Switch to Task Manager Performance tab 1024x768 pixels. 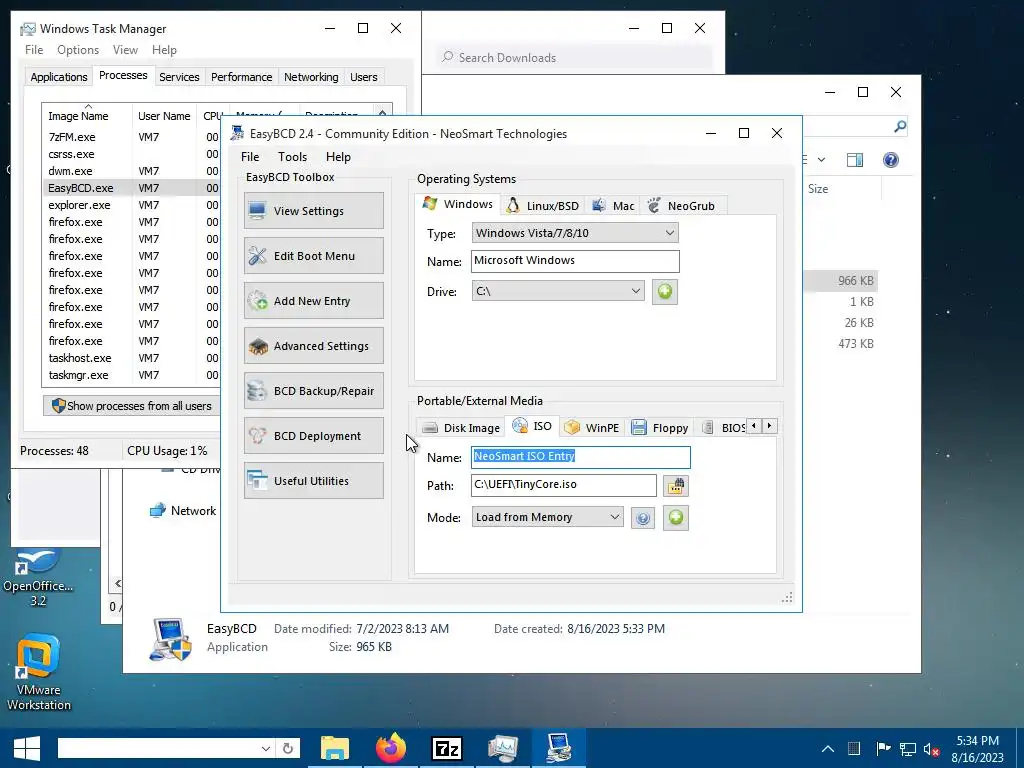point(242,77)
